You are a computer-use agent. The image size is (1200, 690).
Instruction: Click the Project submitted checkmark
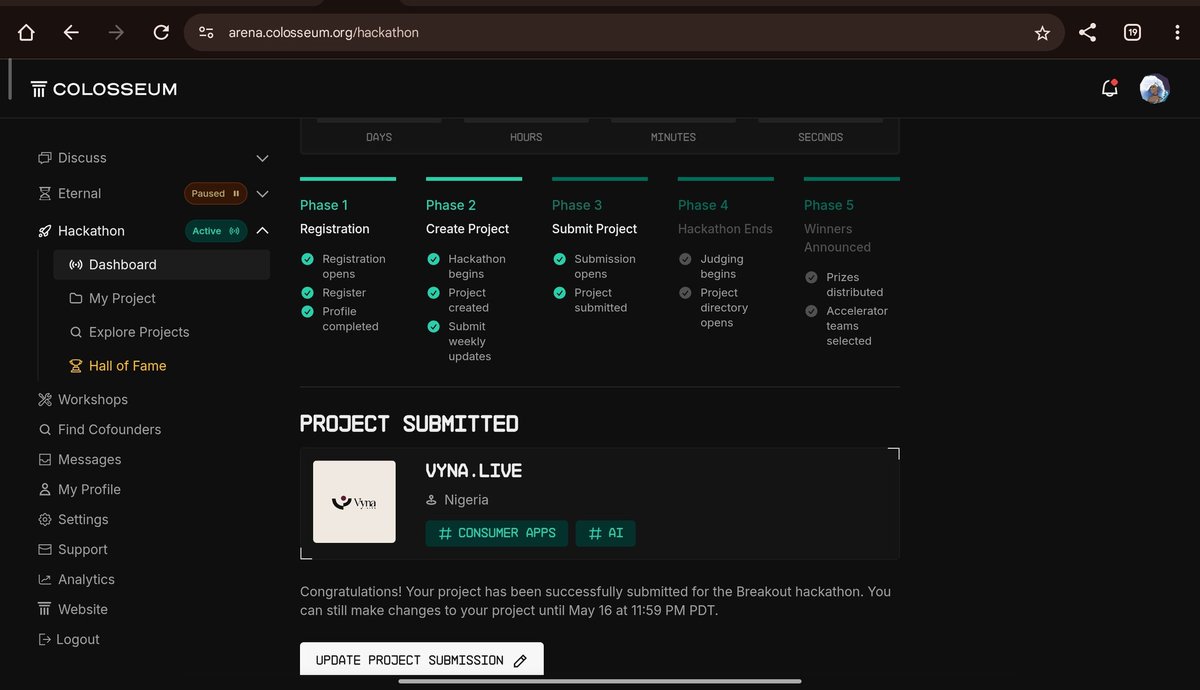click(559, 293)
